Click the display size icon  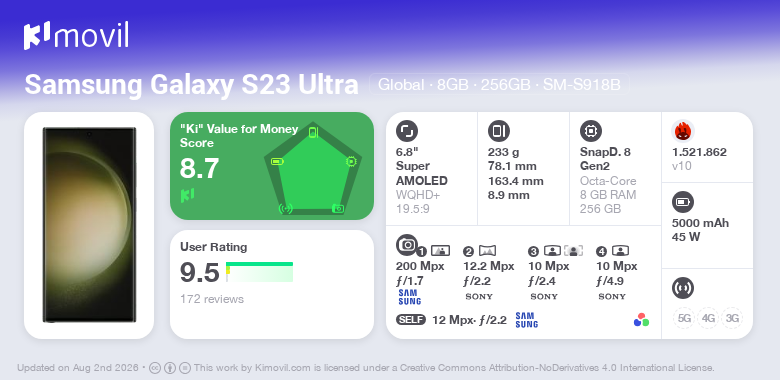407,131
